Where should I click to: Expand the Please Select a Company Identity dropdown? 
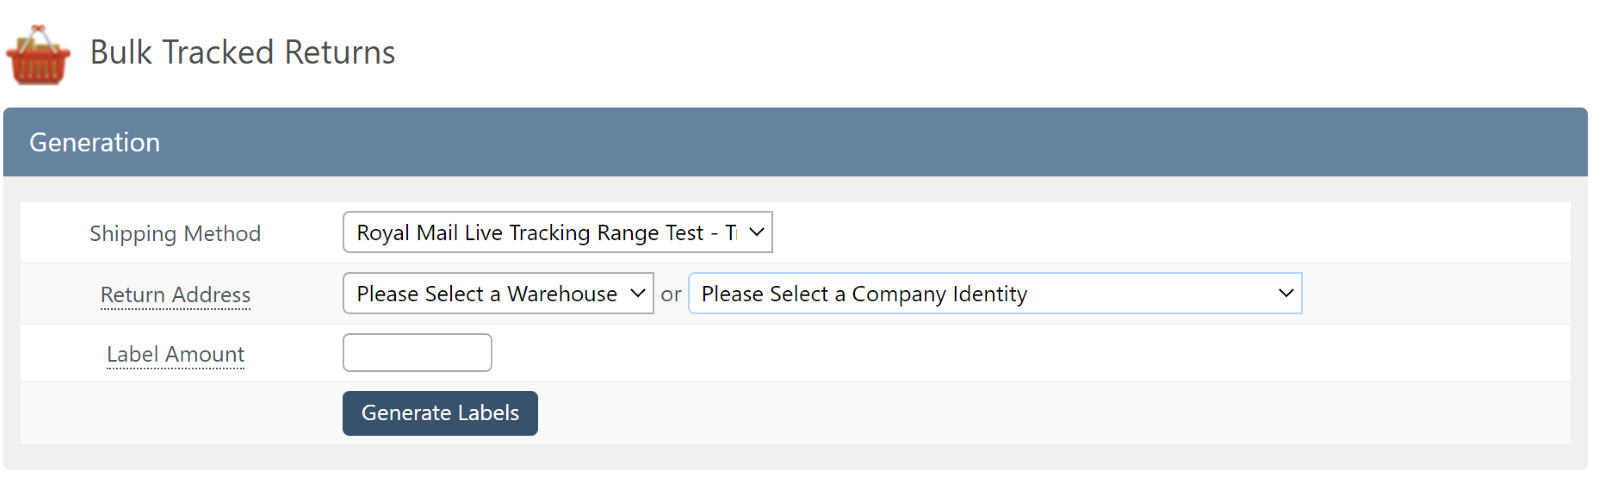980,294
